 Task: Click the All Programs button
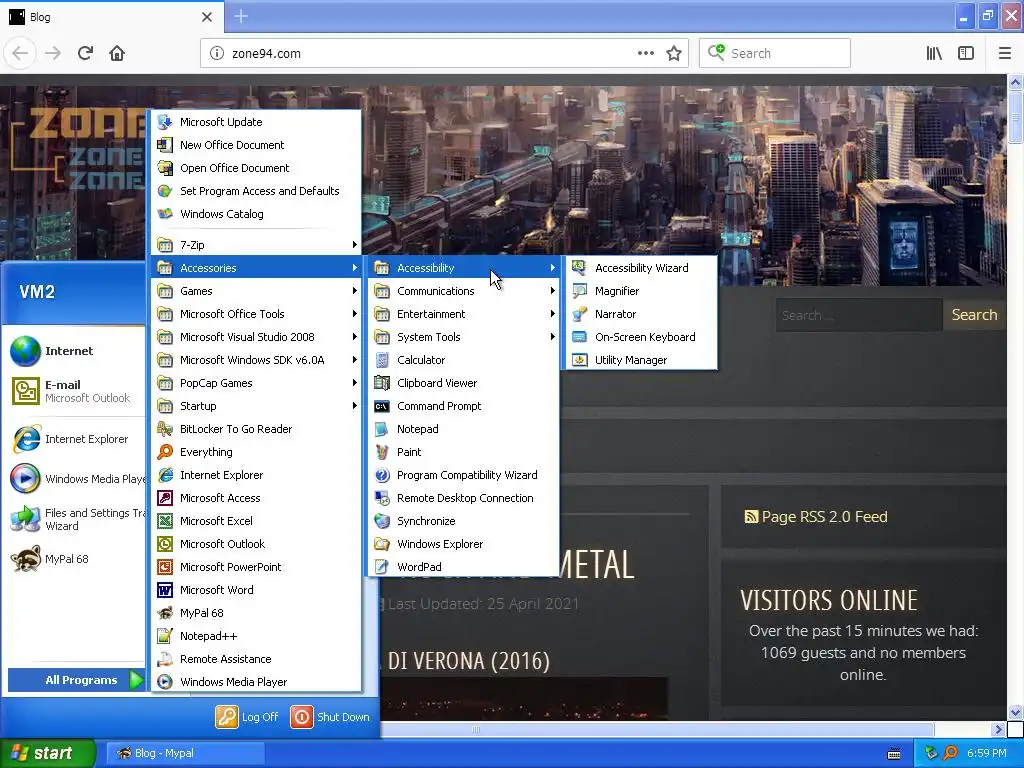pos(76,680)
